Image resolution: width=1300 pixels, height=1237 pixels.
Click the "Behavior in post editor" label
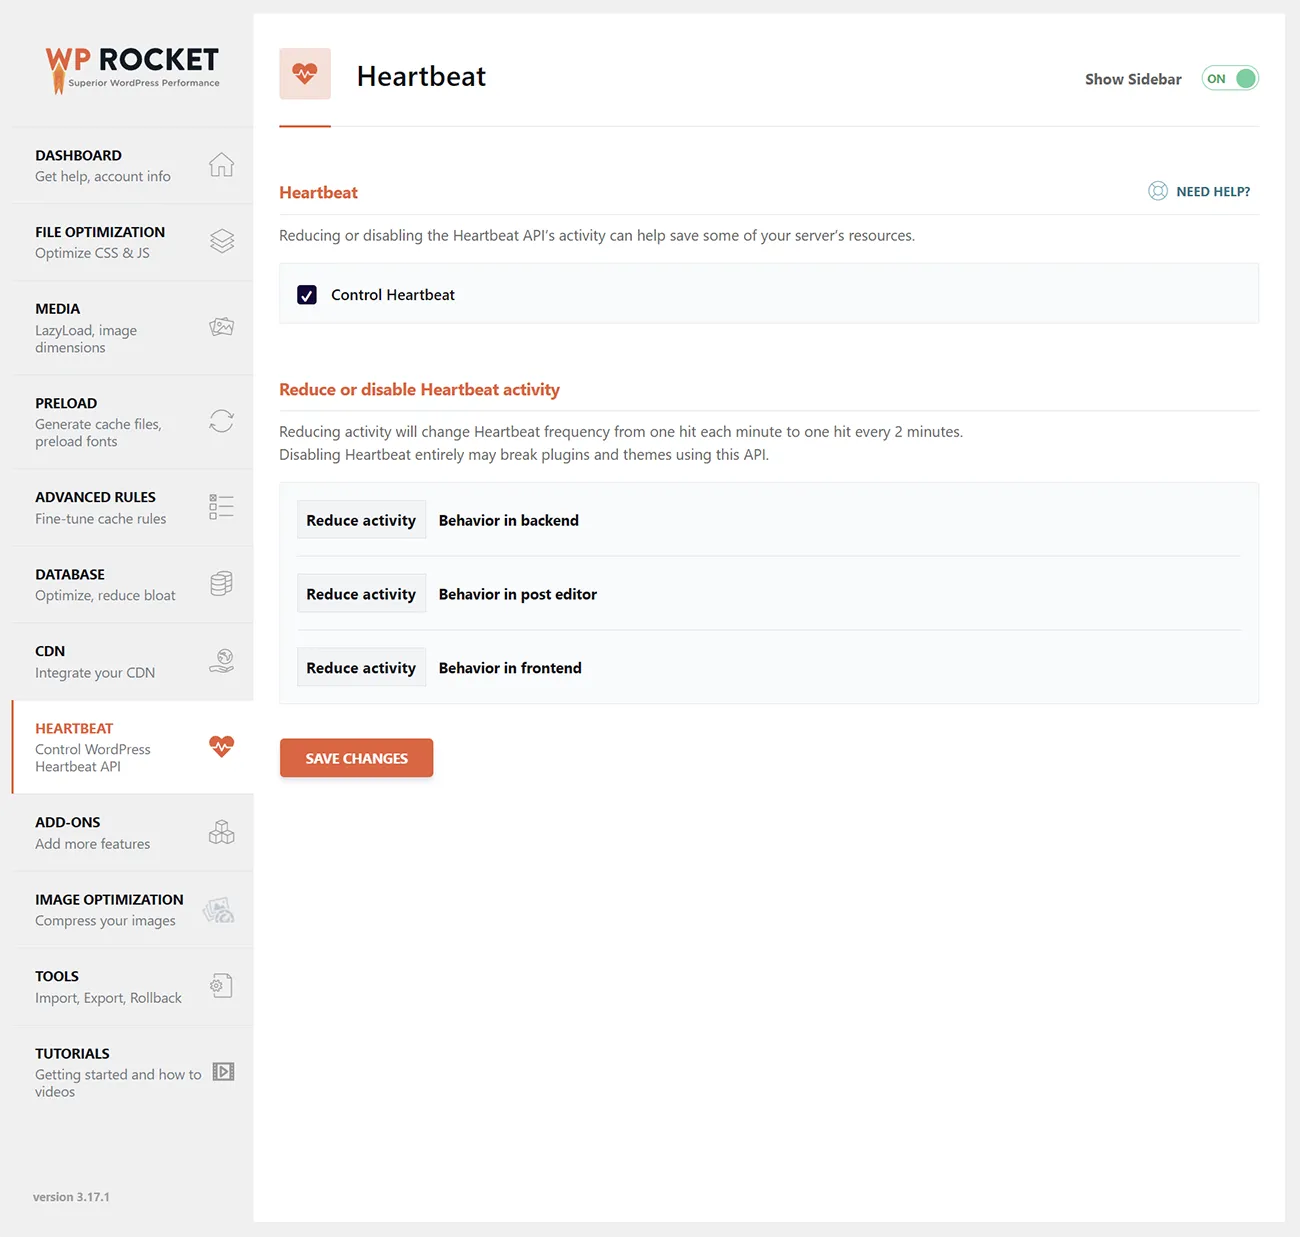[x=518, y=594]
